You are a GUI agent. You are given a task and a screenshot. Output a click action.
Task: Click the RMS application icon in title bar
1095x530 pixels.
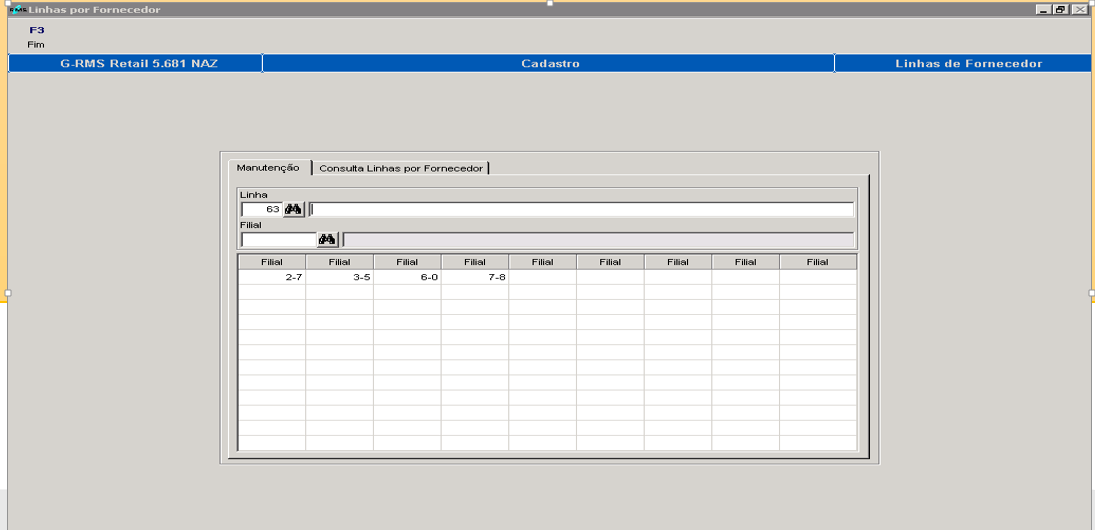pyautogui.click(x=17, y=10)
